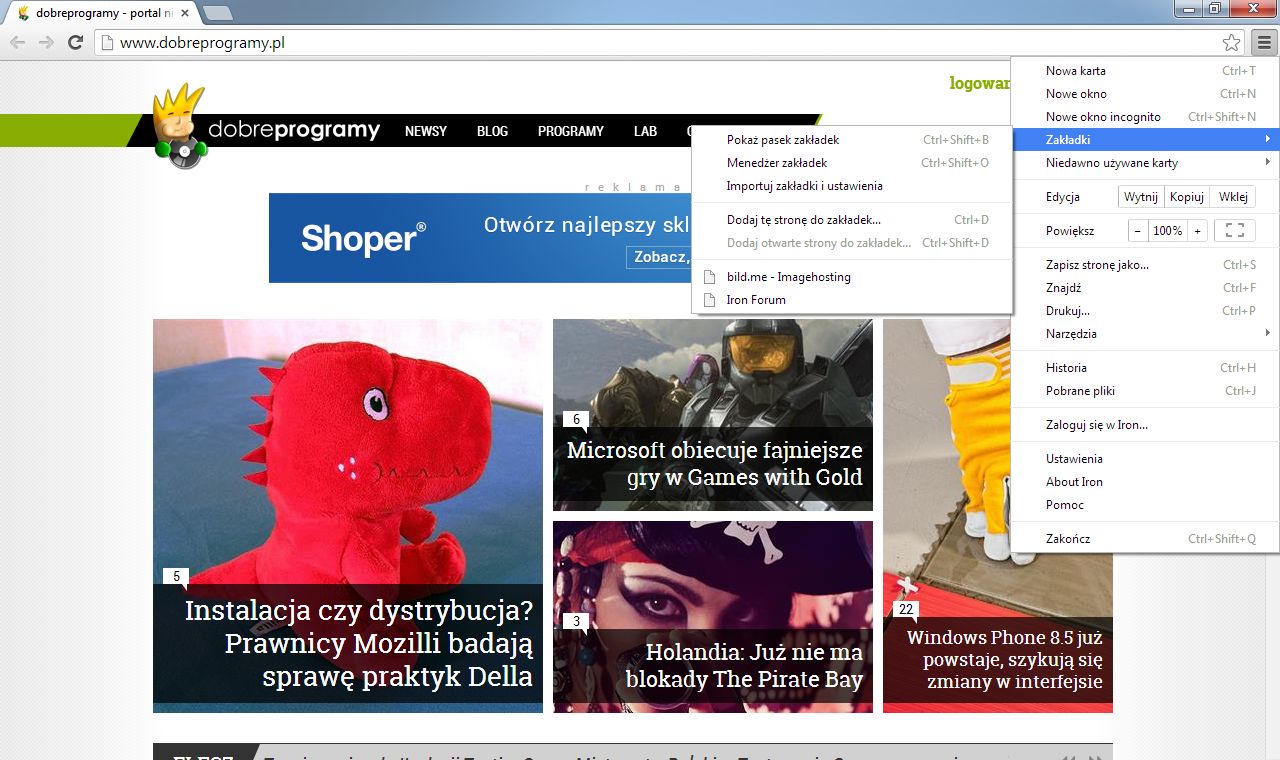Viewport: 1280px width, 760px height.
Task: Select Zapisz stronę jako
Action: point(1145,265)
